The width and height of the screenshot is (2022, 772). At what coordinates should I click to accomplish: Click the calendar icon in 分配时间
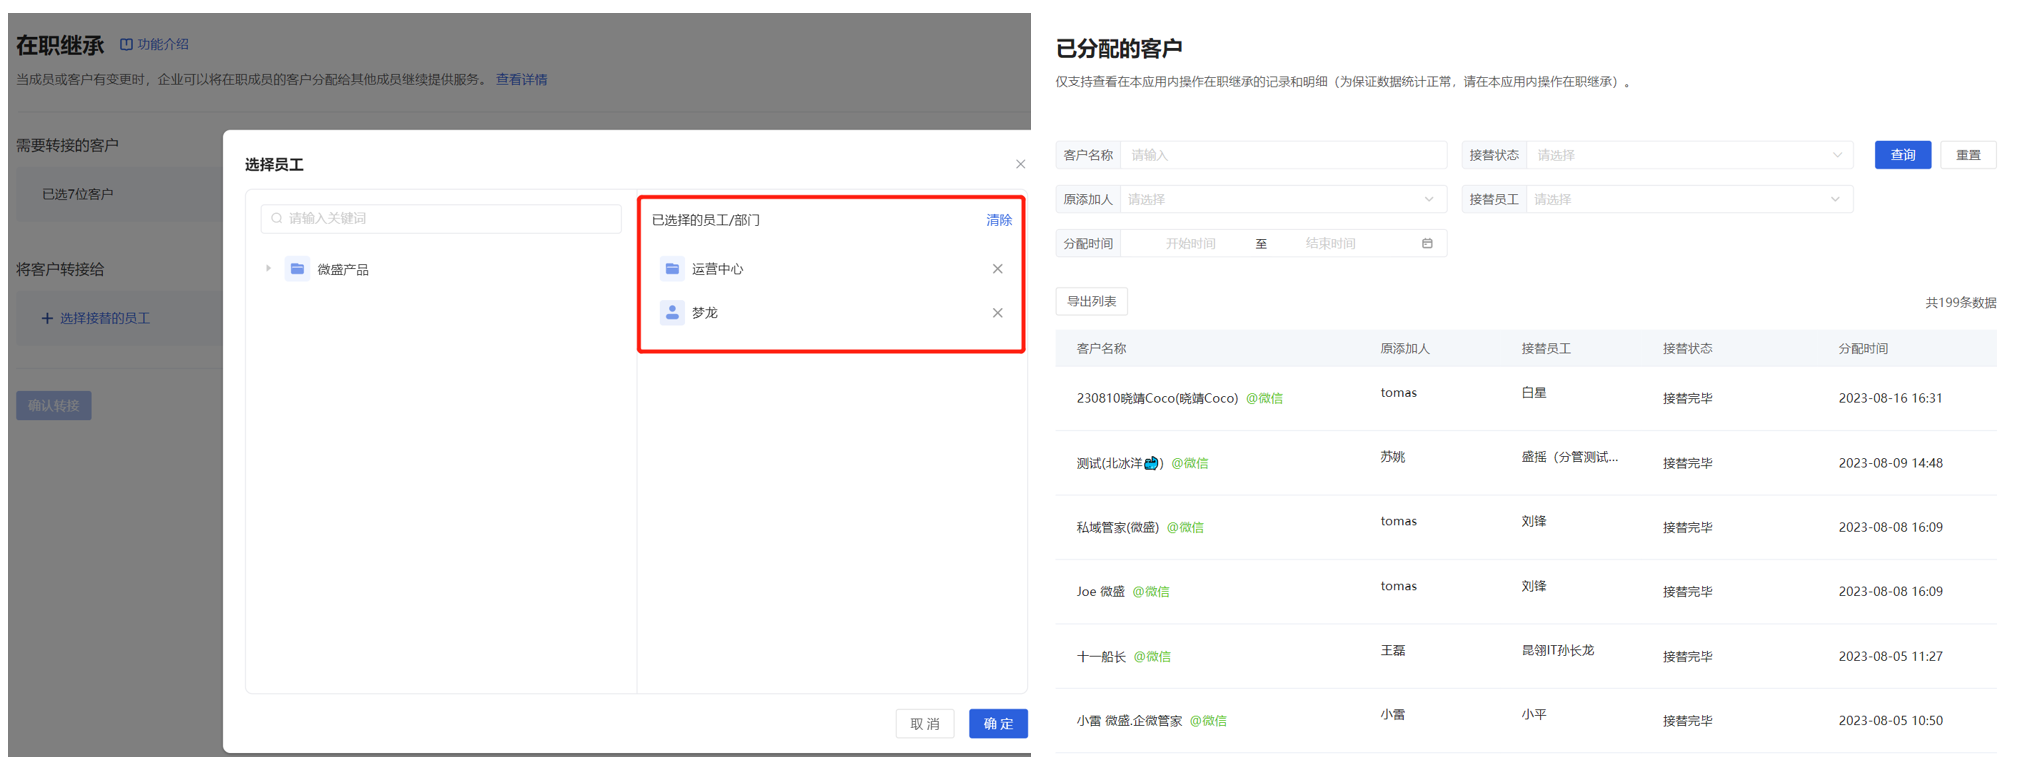[1427, 243]
